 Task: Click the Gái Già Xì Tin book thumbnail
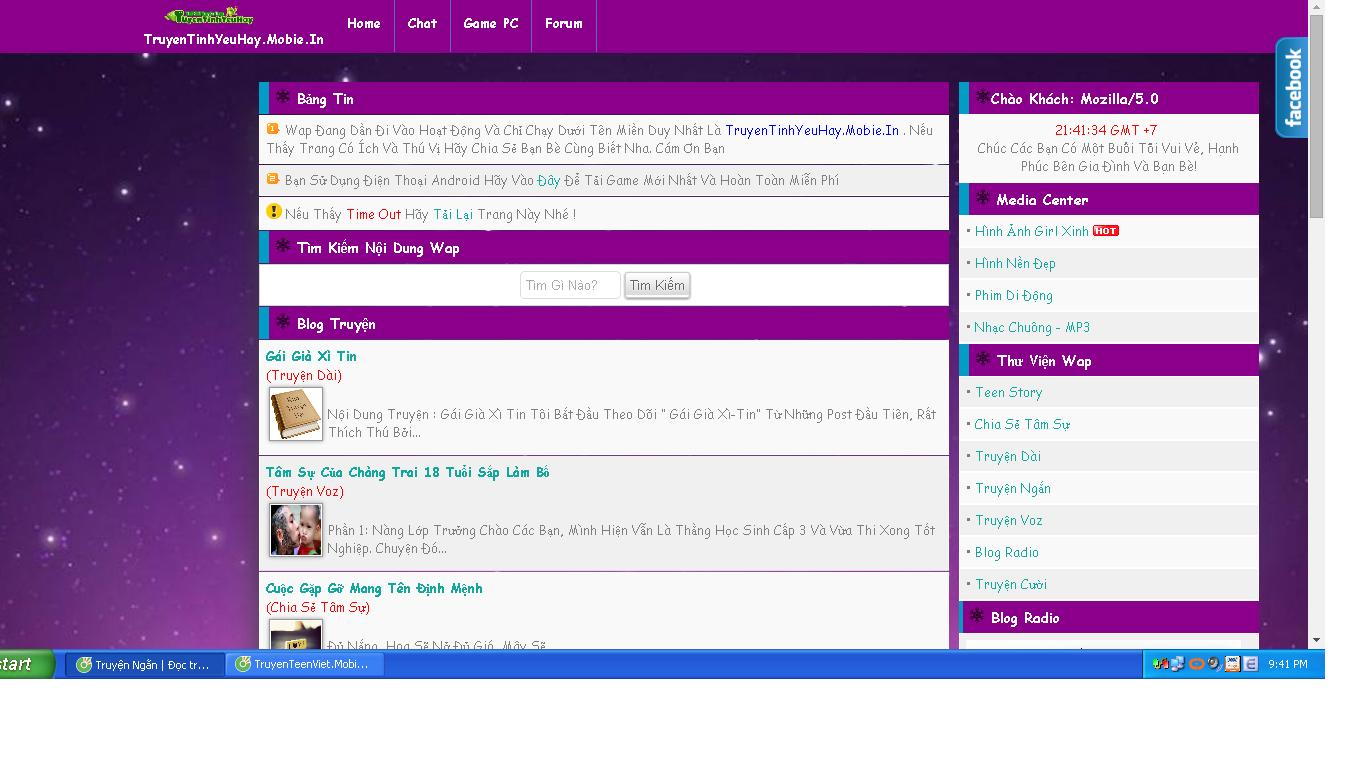click(x=295, y=414)
